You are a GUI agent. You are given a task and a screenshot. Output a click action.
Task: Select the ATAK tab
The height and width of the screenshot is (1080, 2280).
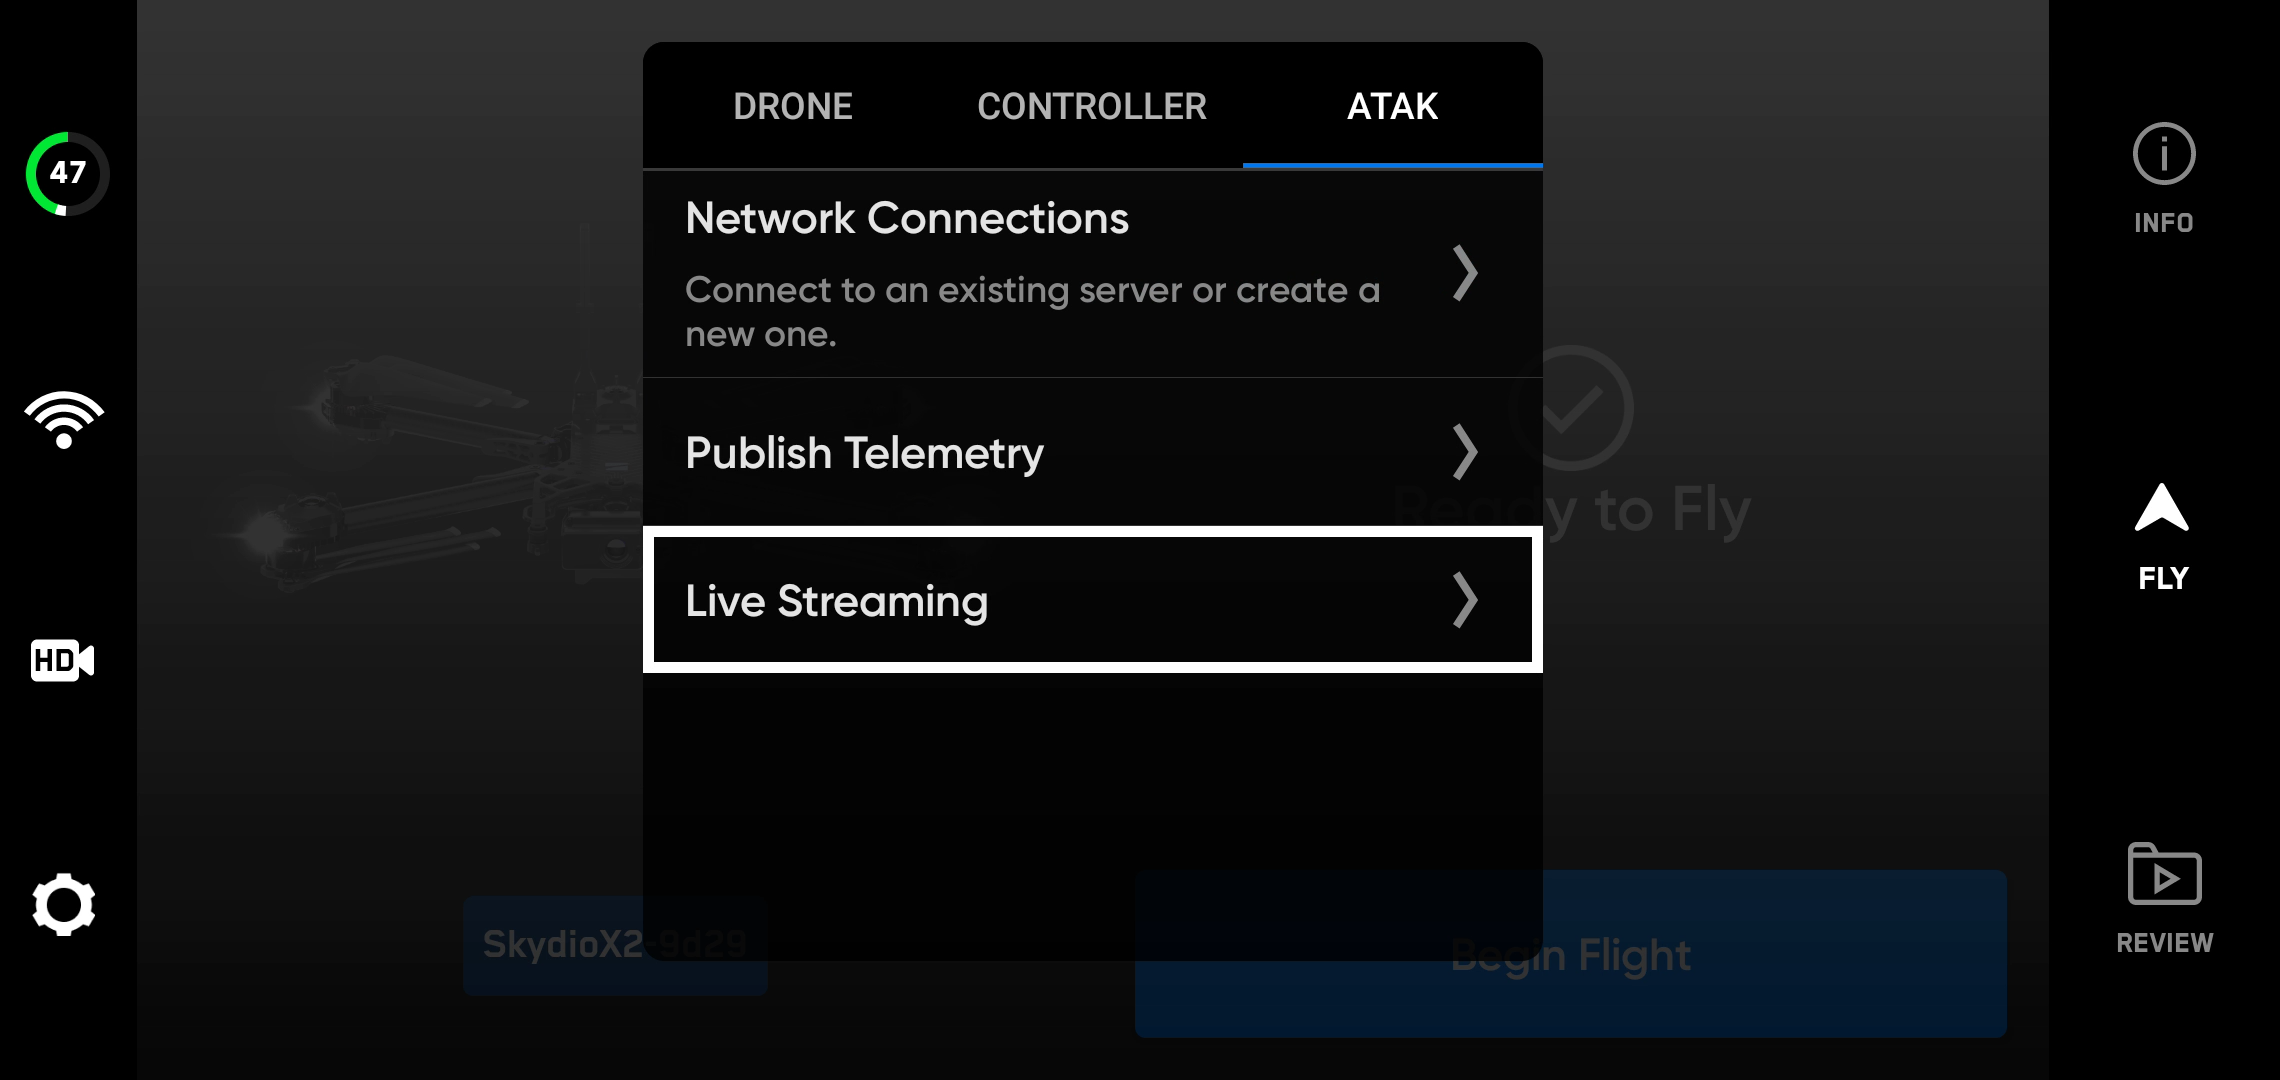(x=1393, y=105)
